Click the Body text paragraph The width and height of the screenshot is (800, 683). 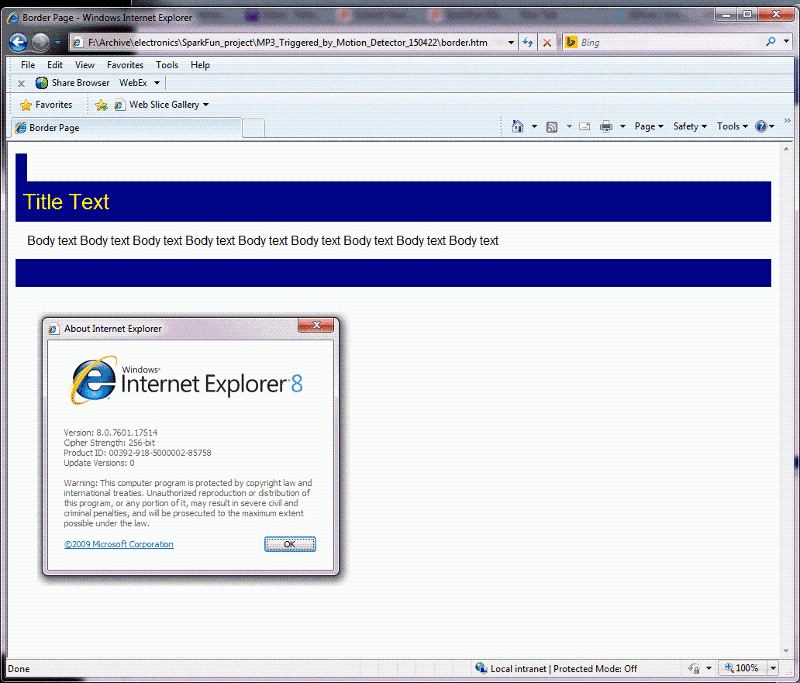pyautogui.click(x=263, y=241)
